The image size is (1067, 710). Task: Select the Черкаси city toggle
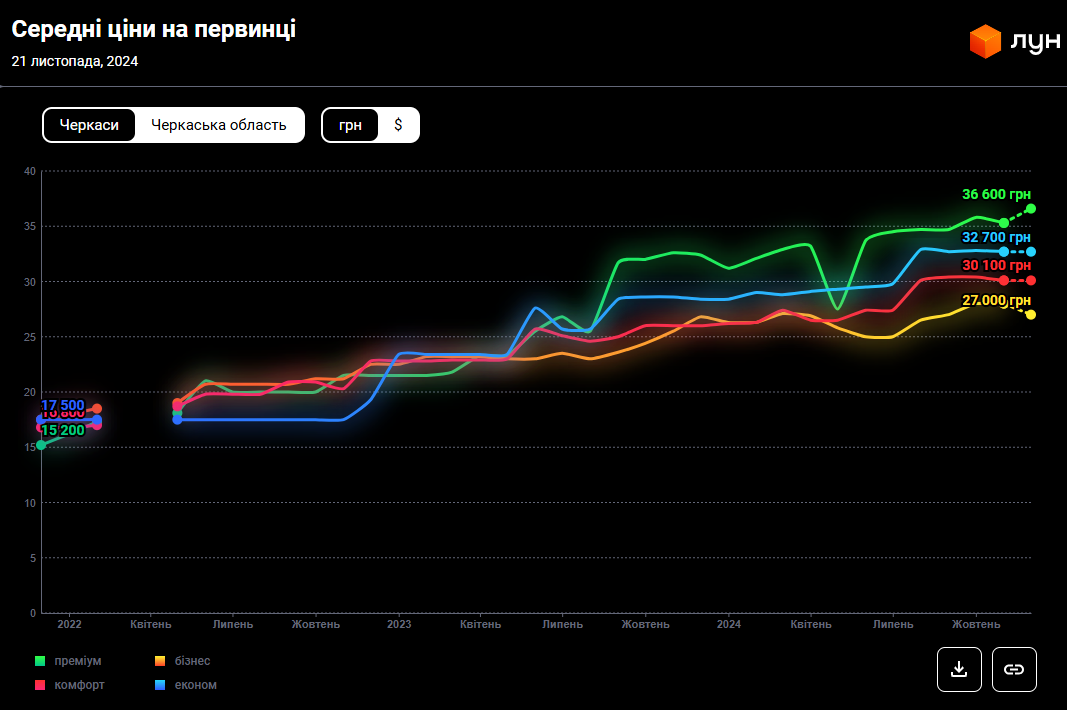(x=89, y=125)
